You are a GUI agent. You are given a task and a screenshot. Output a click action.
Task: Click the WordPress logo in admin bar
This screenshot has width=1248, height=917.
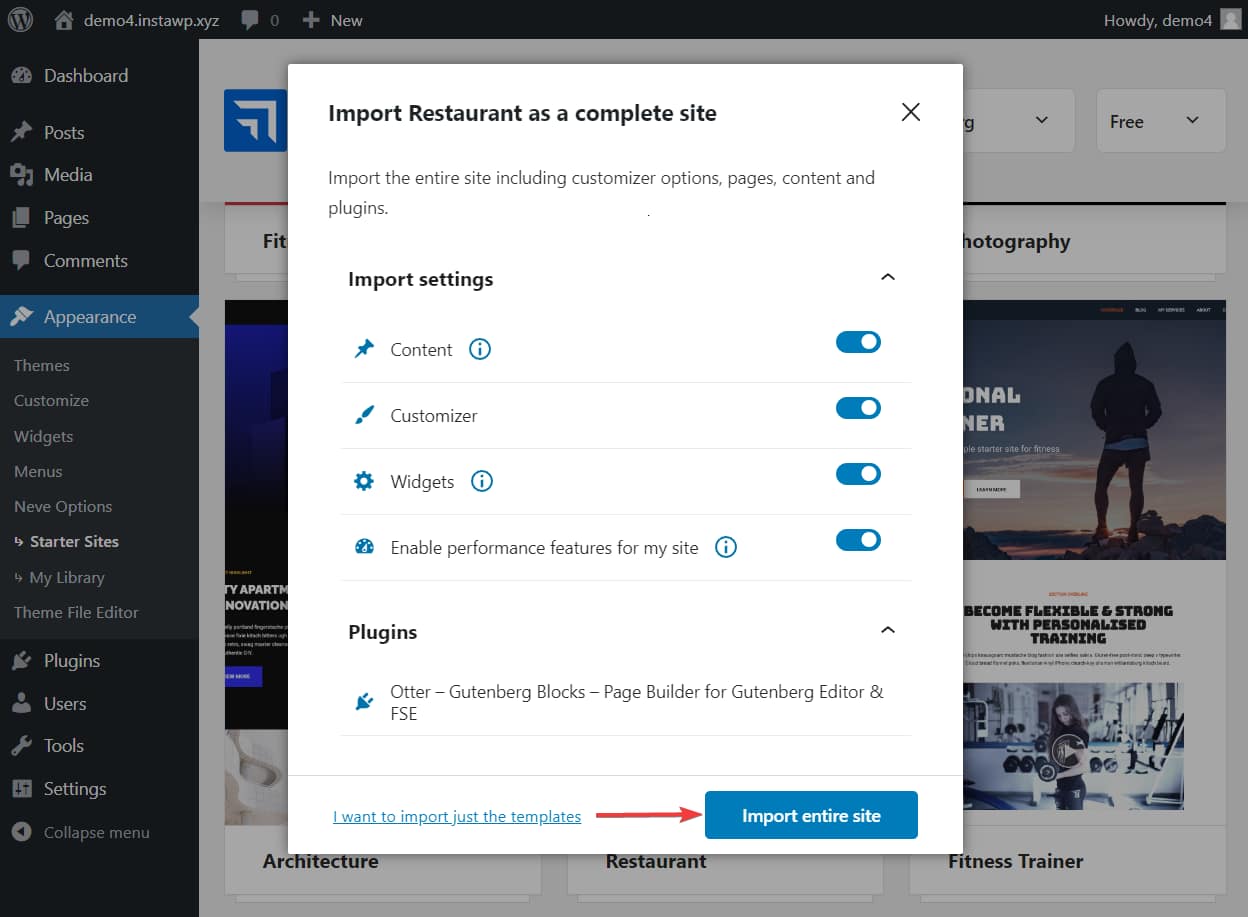coord(21,20)
